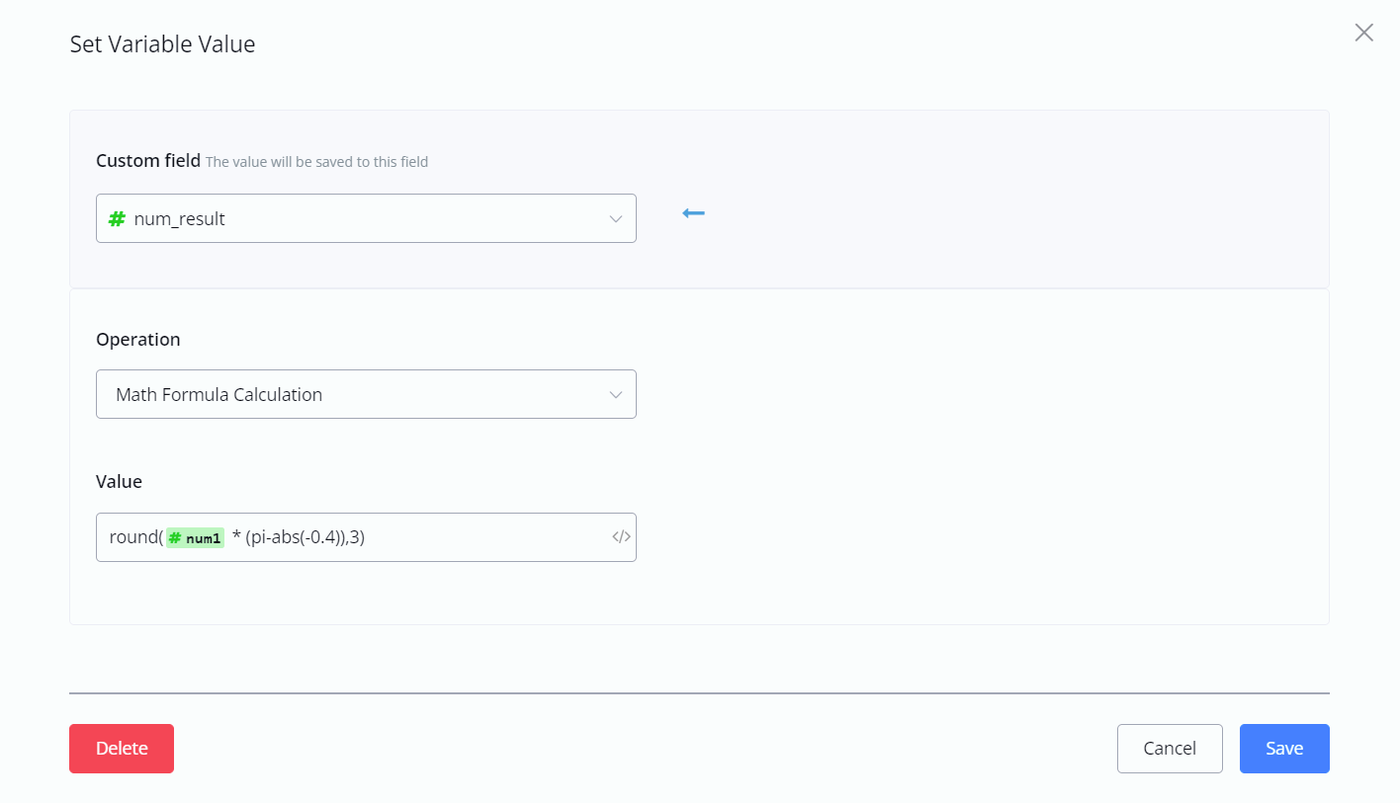Close the Set Variable Value dialog
Image resolution: width=1400 pixels, height=803 pixels.
pyautogui.click(x=1363, y=33)
